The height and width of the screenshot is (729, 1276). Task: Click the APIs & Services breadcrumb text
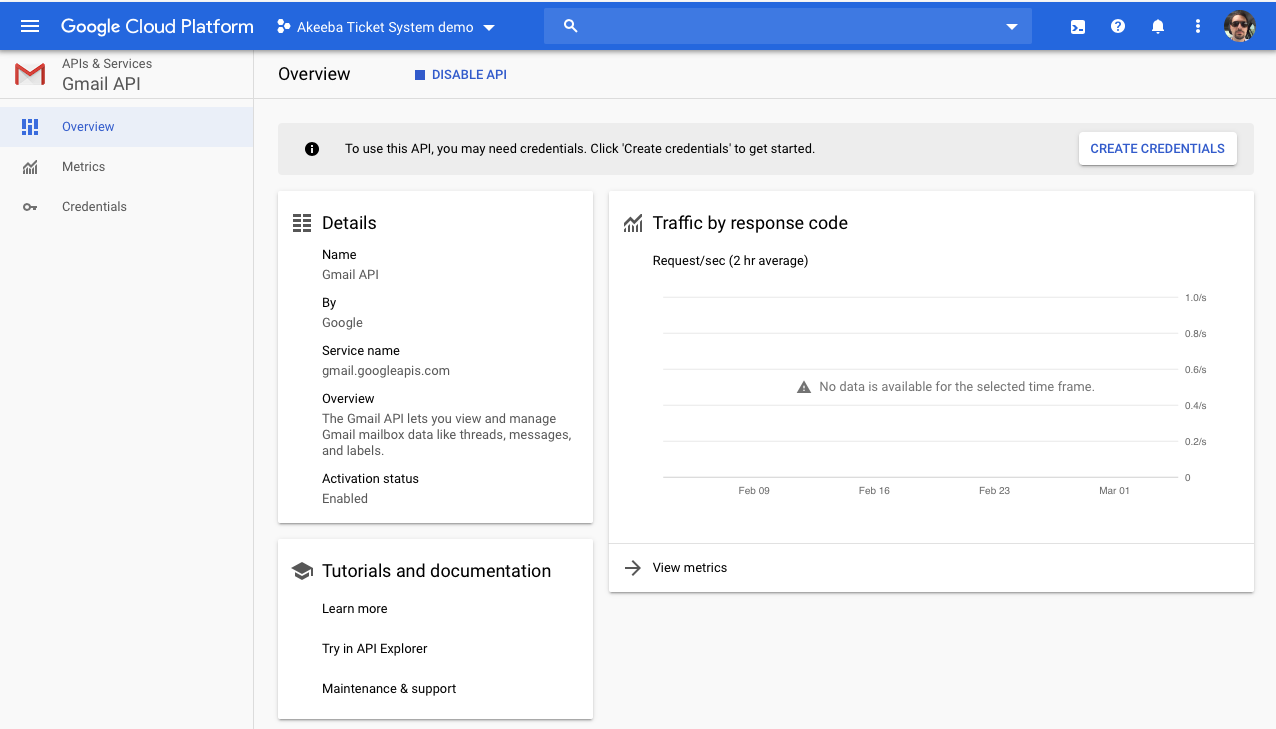[x=107, y=64]
